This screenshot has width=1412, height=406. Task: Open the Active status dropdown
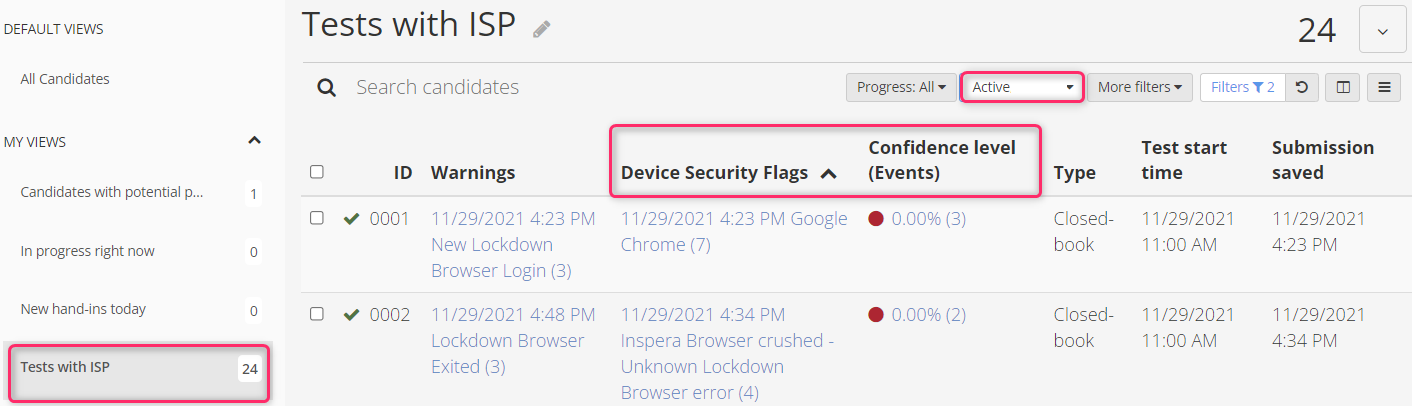(1022, 87)
